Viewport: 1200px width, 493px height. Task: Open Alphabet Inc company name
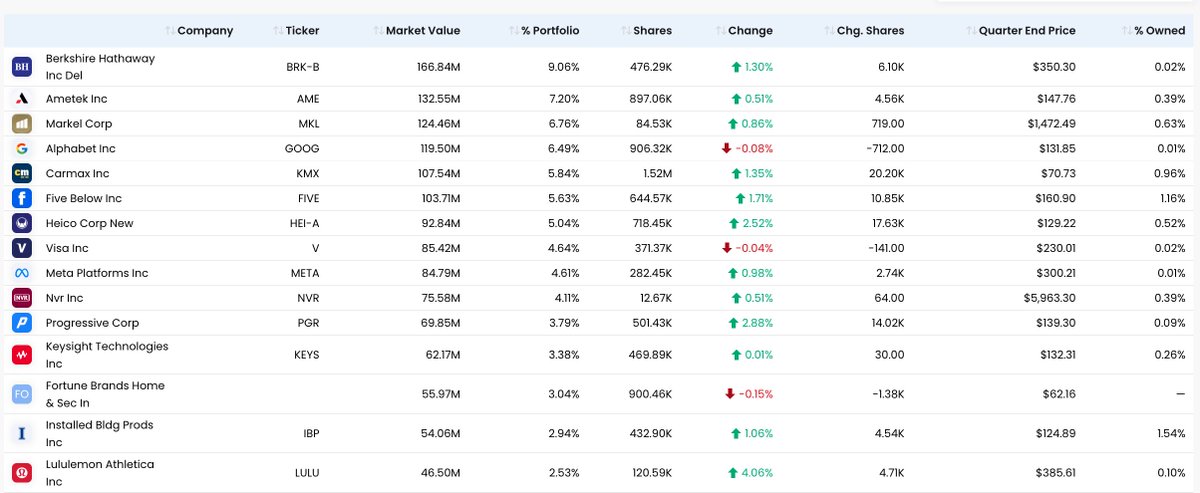(x=81, y=149)
